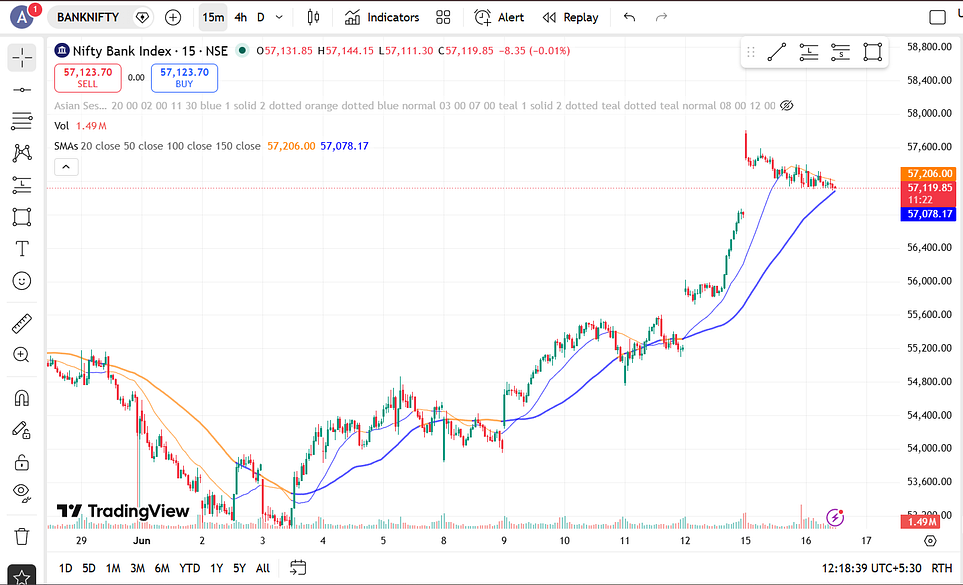Open indicator templates grid

coord(443,17)
